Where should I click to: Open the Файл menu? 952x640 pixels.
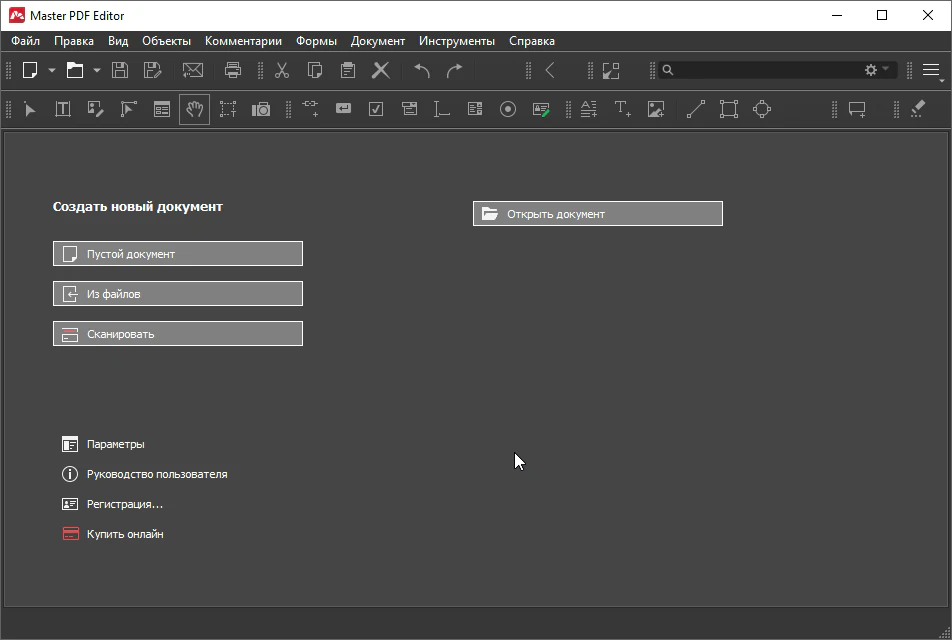(26, 41)
